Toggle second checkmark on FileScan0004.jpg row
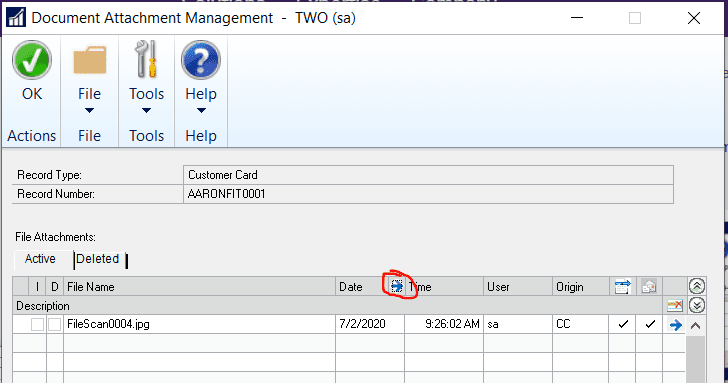This screenshot has height=383, width=728. 650,324
